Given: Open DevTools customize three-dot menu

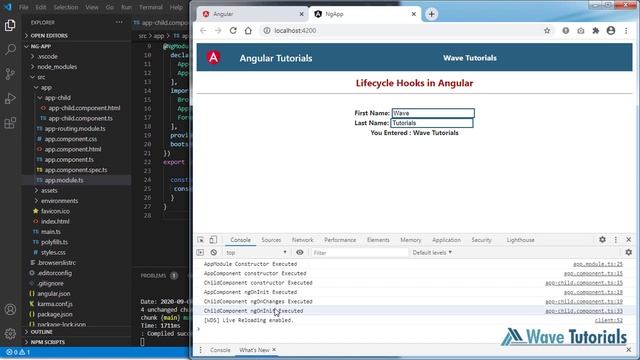Looking at the screenshot, I should (616, 240).
